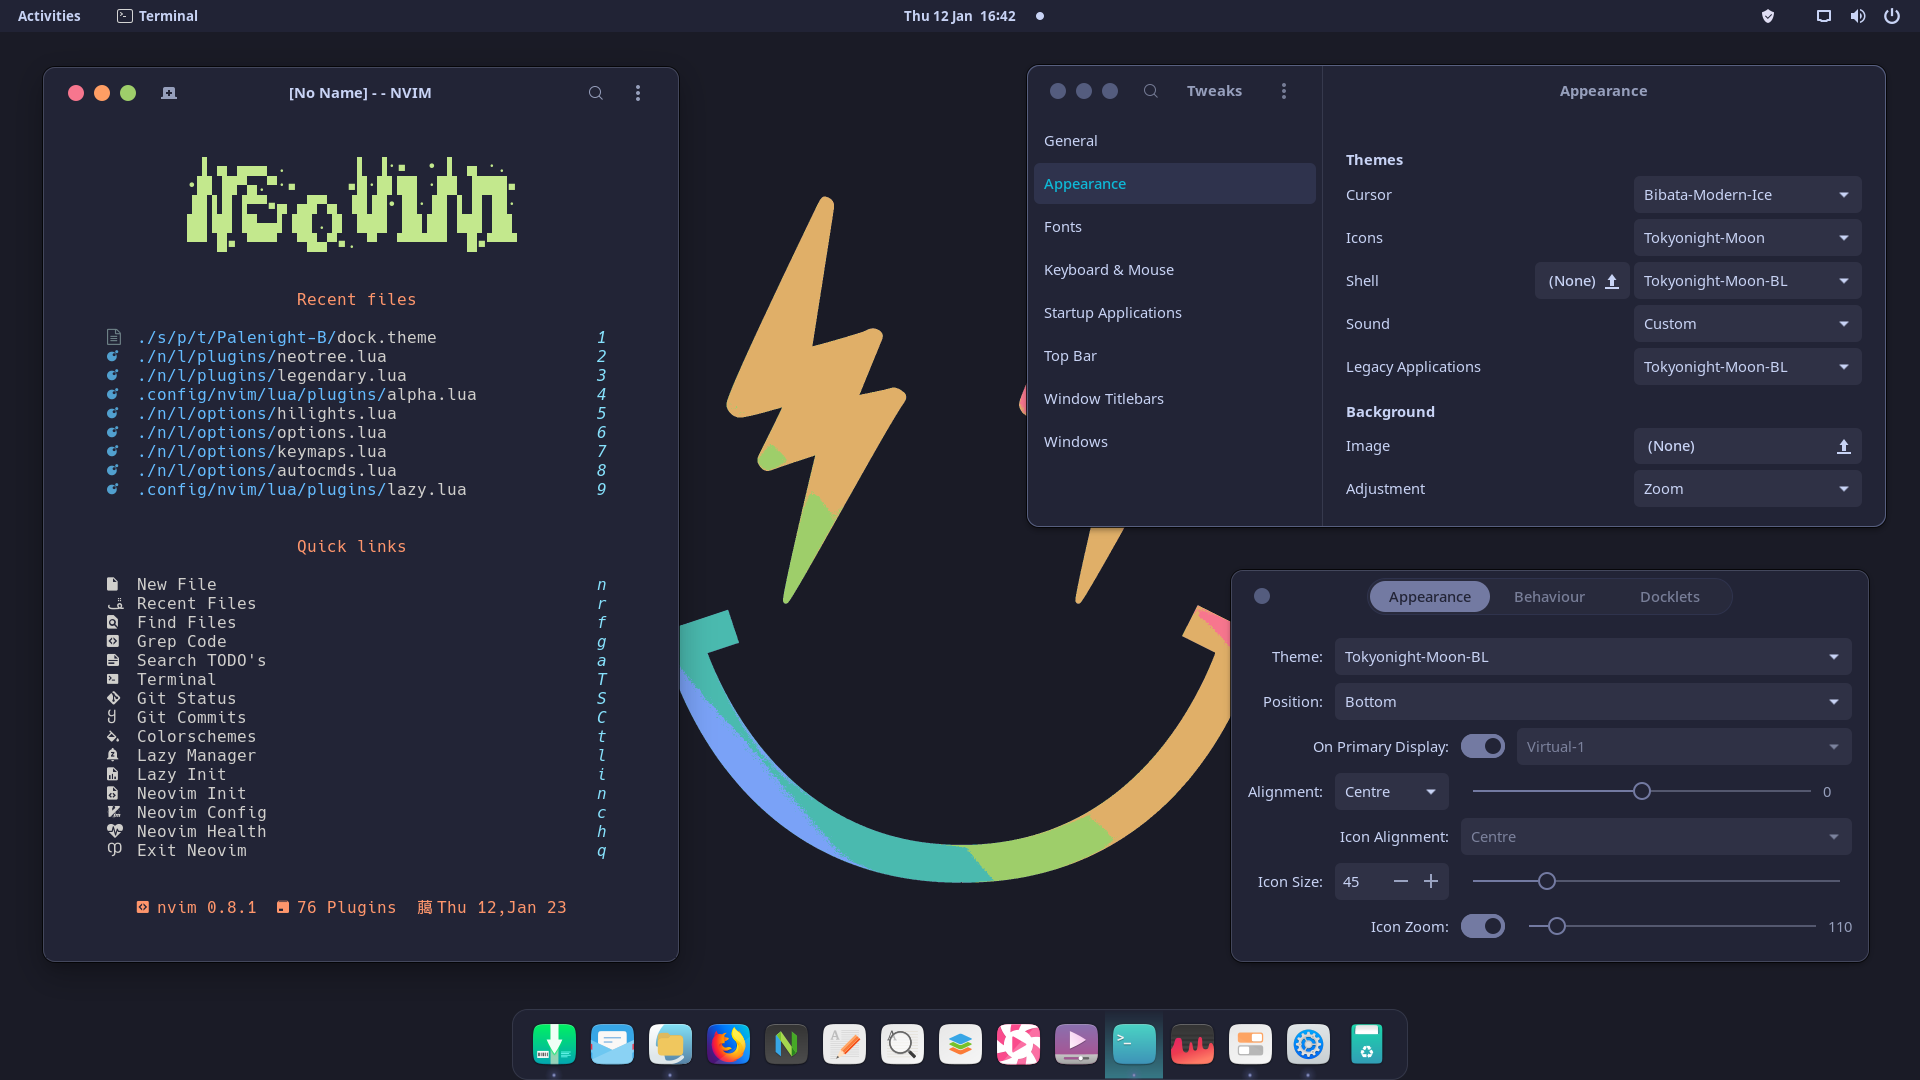Open the text editor pencil icon in the dock
This screenshot has width=1920, height=1080.
pos(844,1044)
